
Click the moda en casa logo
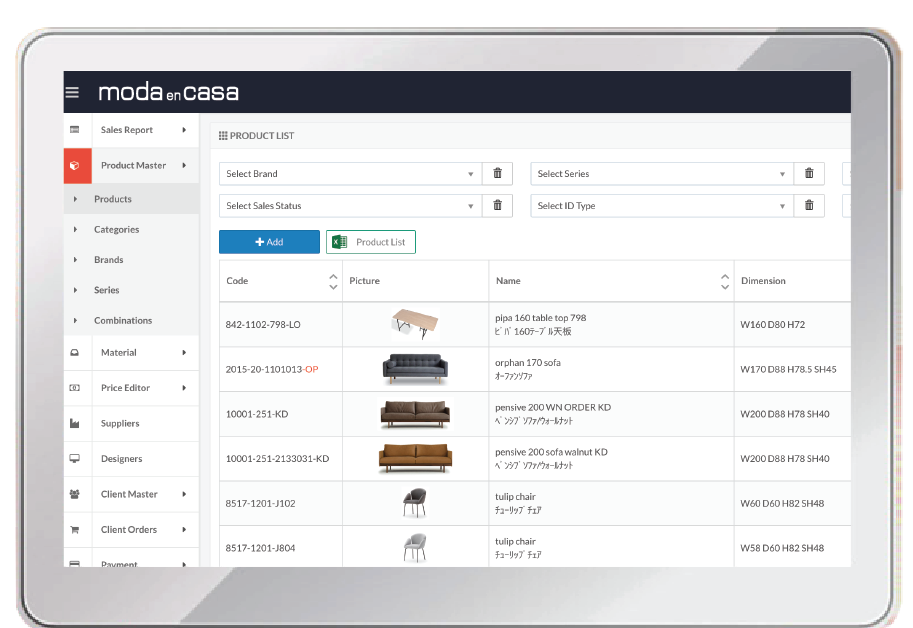coord(168,92)
